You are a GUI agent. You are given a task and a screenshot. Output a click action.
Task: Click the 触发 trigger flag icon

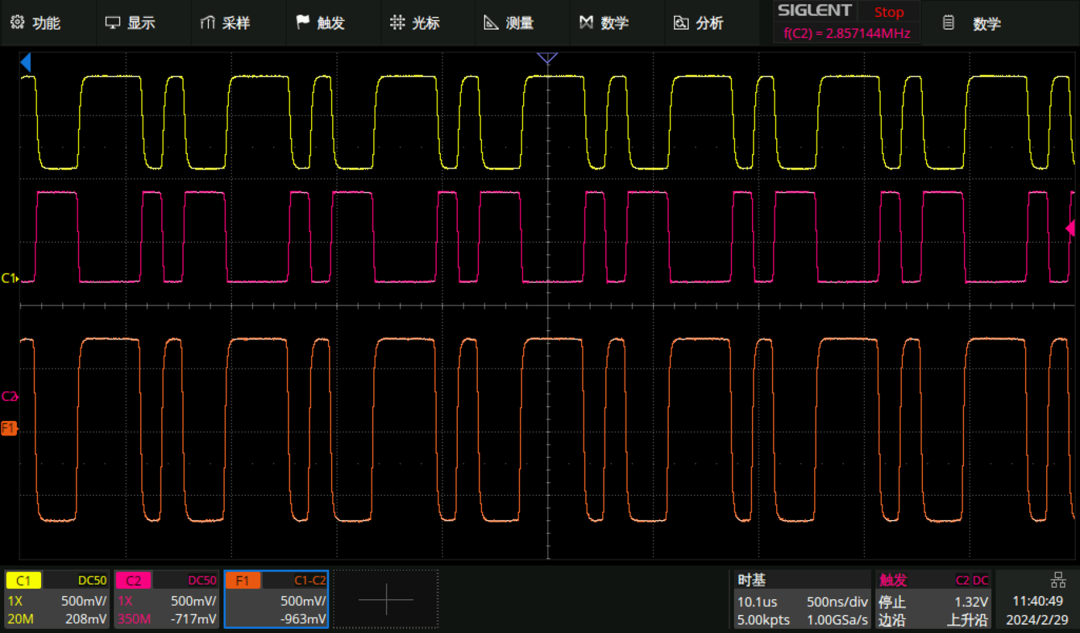click(x=302, y=23)
